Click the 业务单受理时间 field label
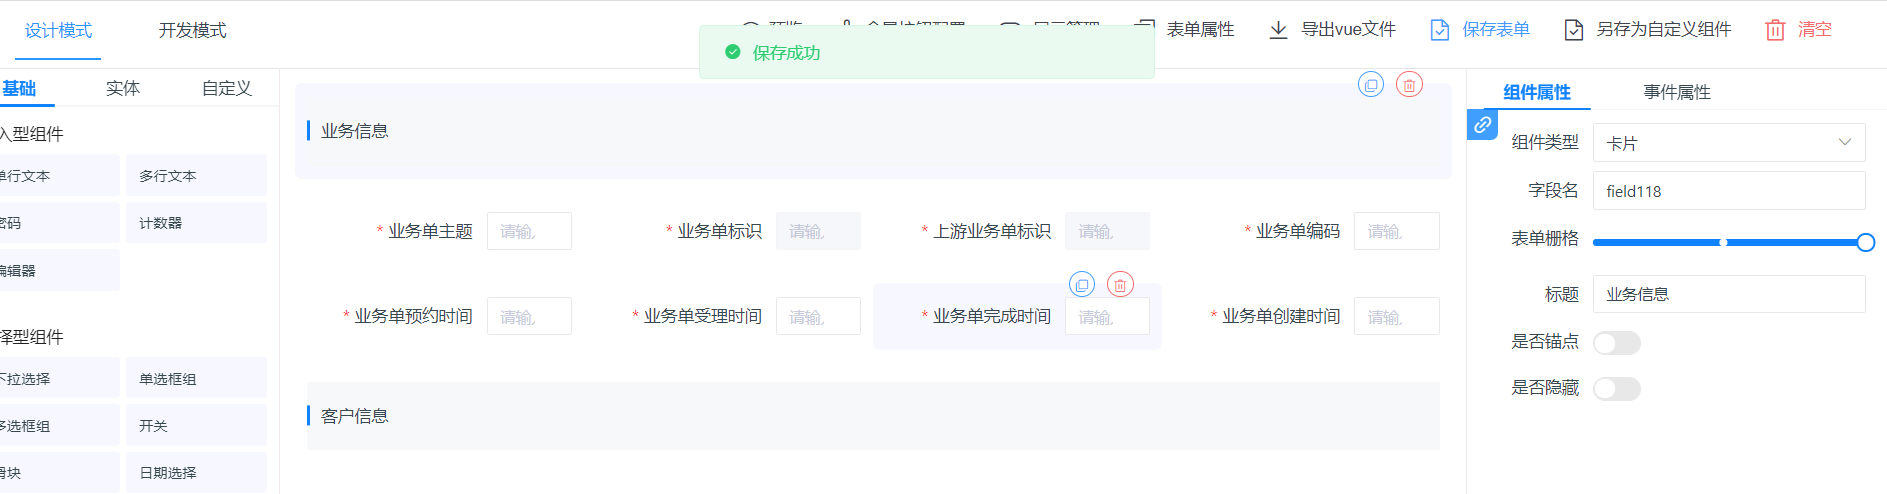Image resolution: width=1887 pixels, height=494 pixels. [702, 316]
